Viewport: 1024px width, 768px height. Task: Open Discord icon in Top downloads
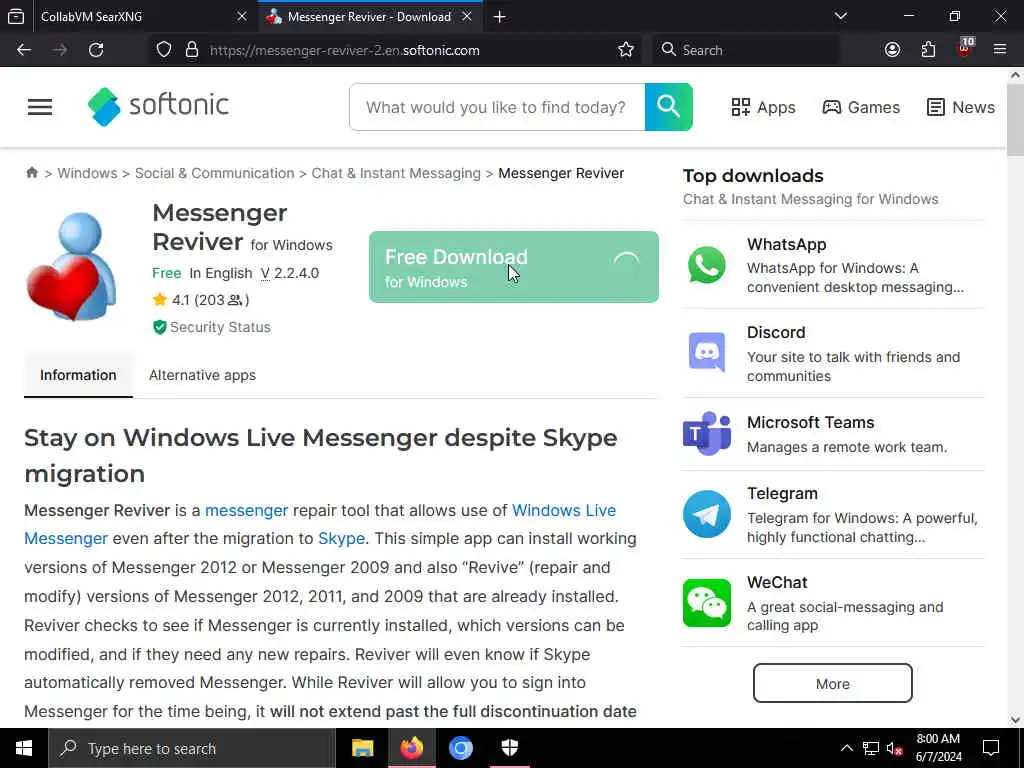tap(707, 353)
